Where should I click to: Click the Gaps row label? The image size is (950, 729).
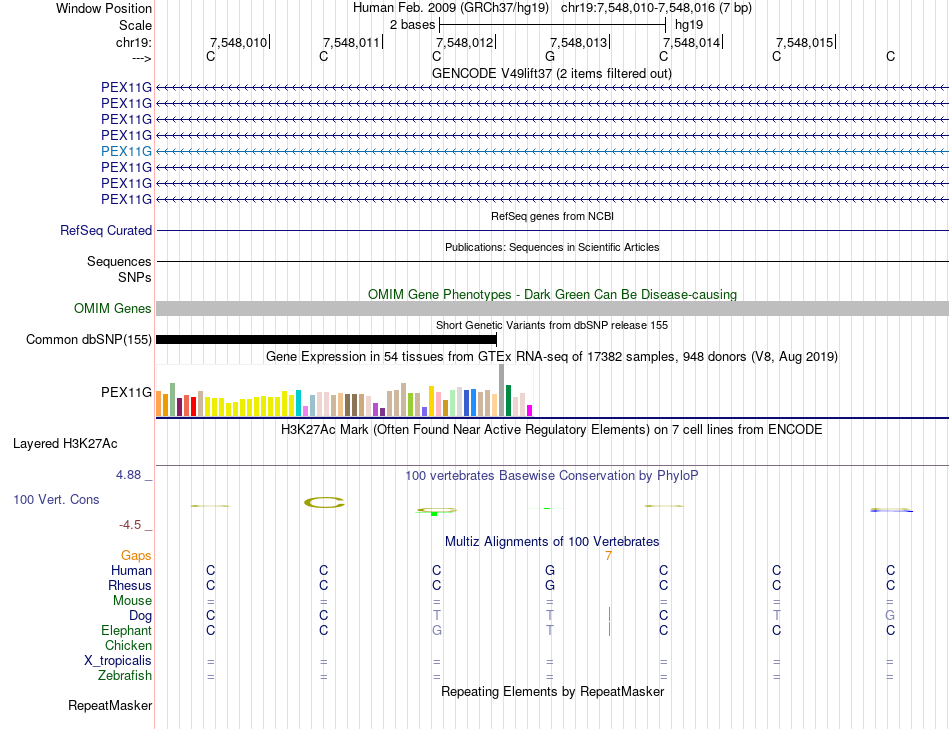pos(136,555)
